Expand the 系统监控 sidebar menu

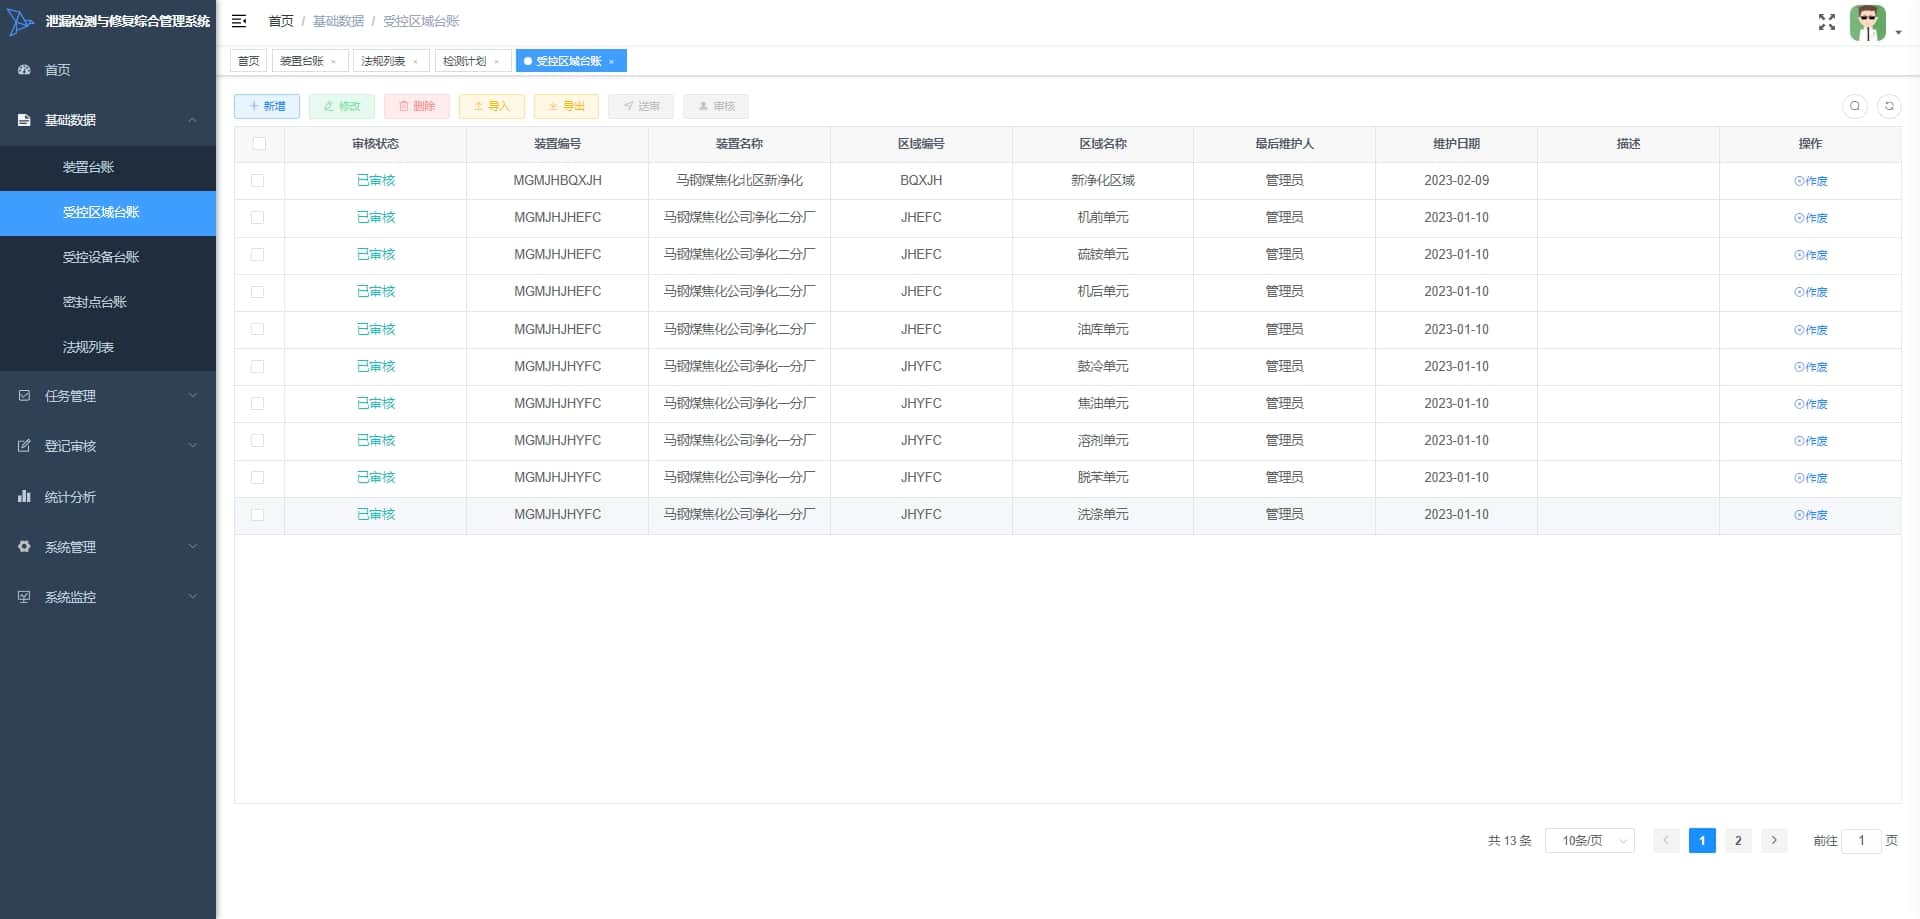[108, 597]
